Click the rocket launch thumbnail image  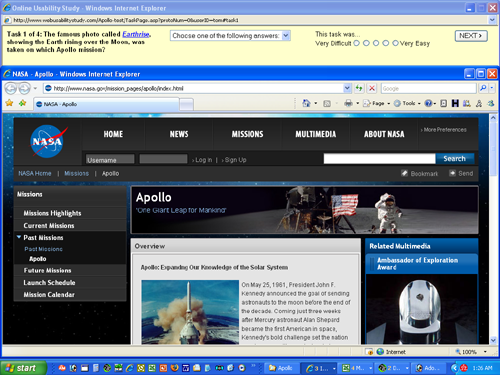(190, 312)
